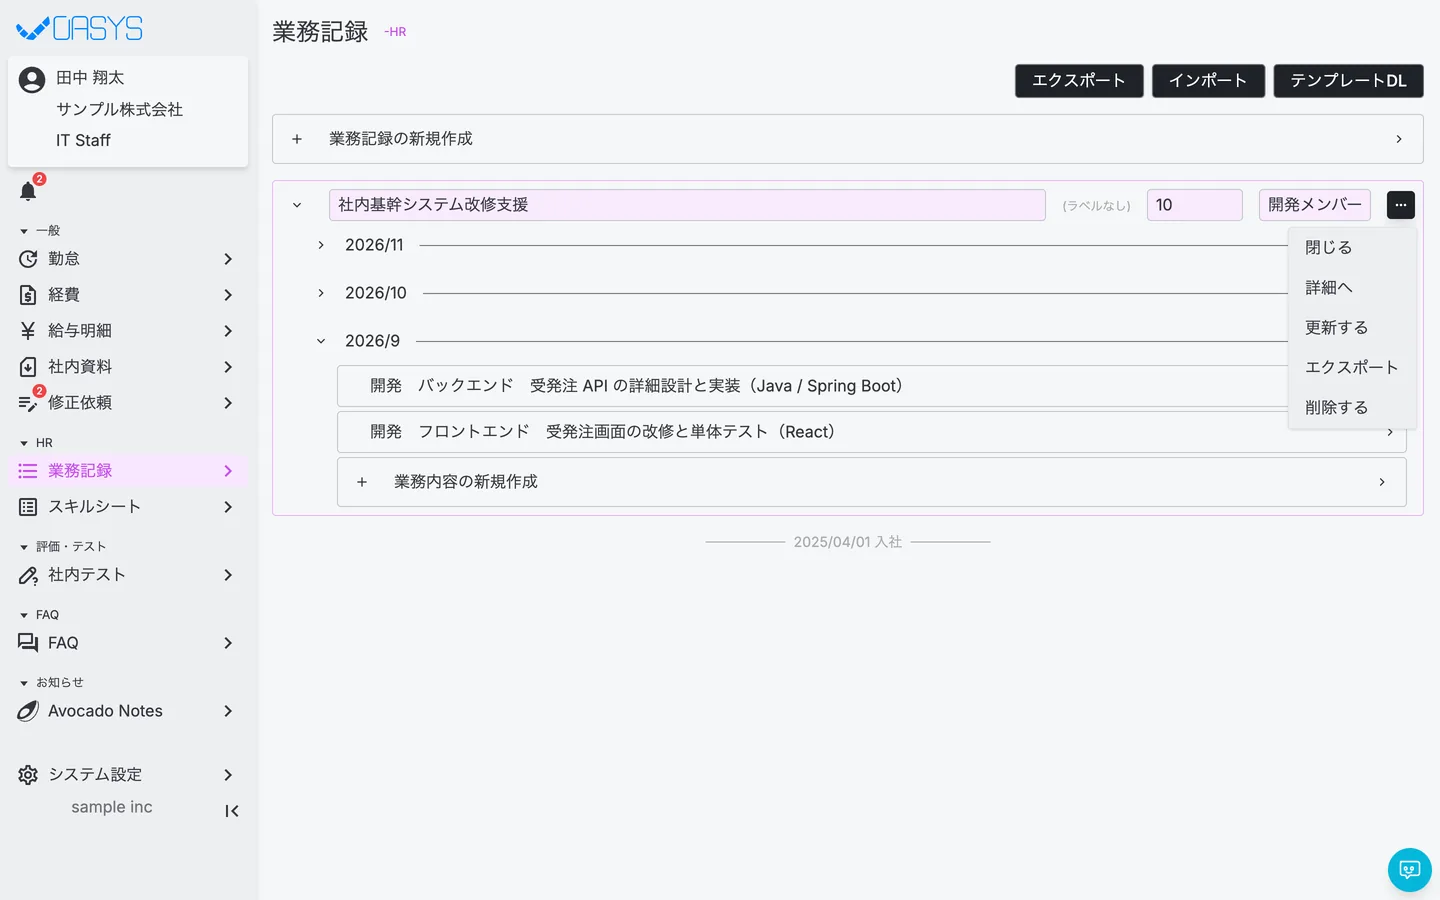Click the 経費 receipt icon
Screen dimensions: 1440x900
click(x=28, y=295)
